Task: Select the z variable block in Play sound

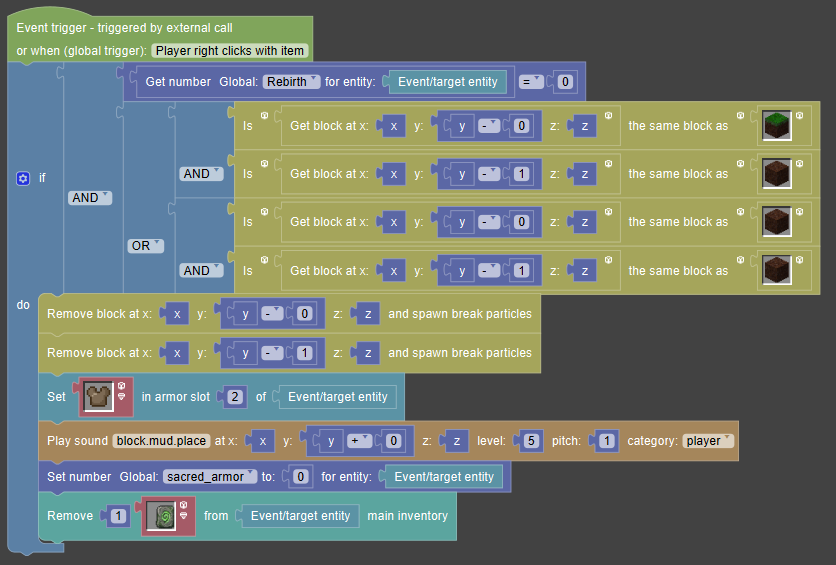Action: click(456, 441)
